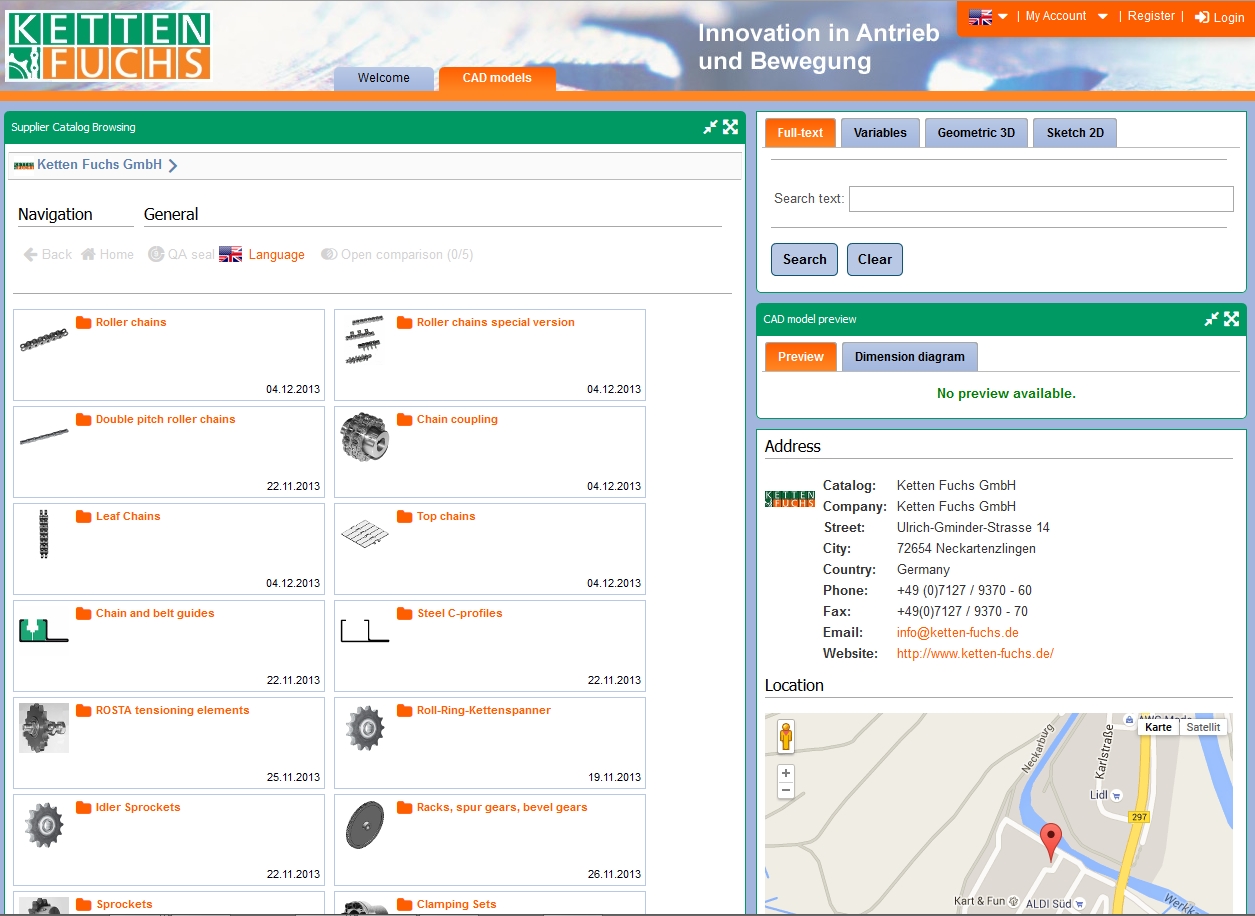This screenshot has height=916, width=1255.
Task: Expand the My Account dropdown
Action: pos(1102,17)
